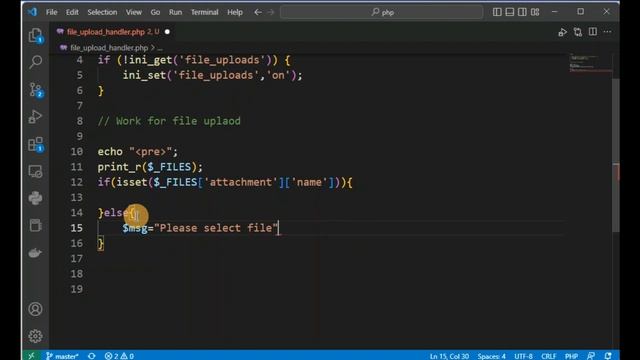Change indentation via Spaces: 4
The height and width of the screenshot is (360, 640).
pos(492,356)
